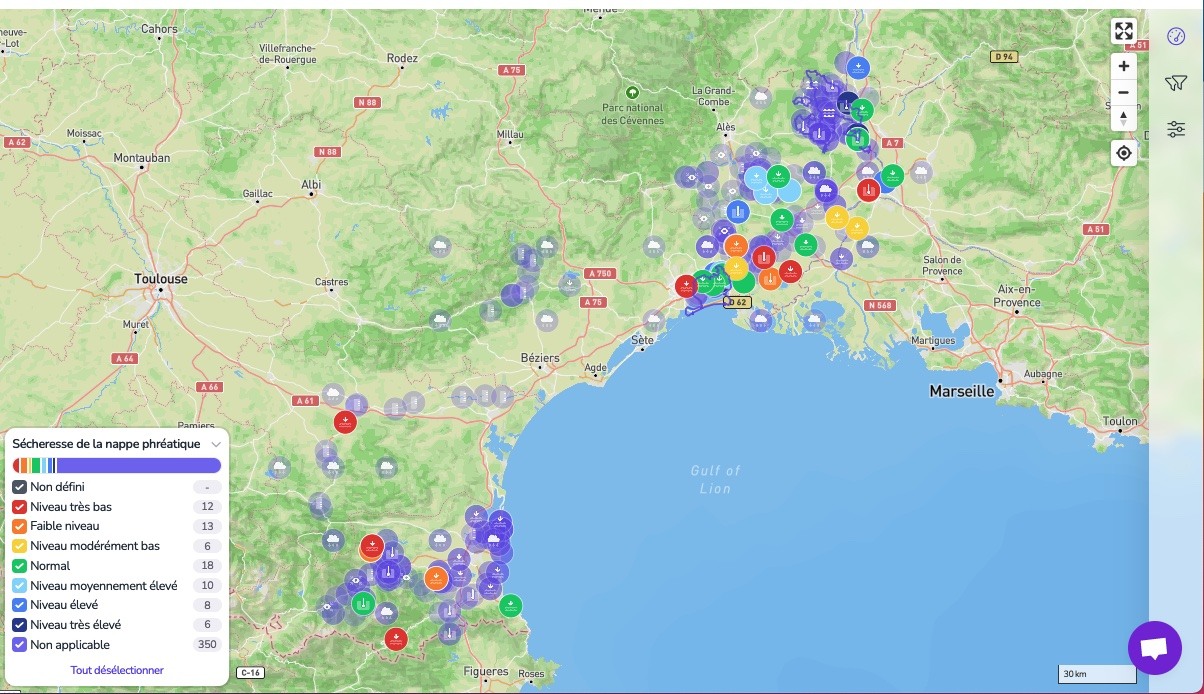
Task: Select the lowest red marker on the map
Action: point(396,639)
